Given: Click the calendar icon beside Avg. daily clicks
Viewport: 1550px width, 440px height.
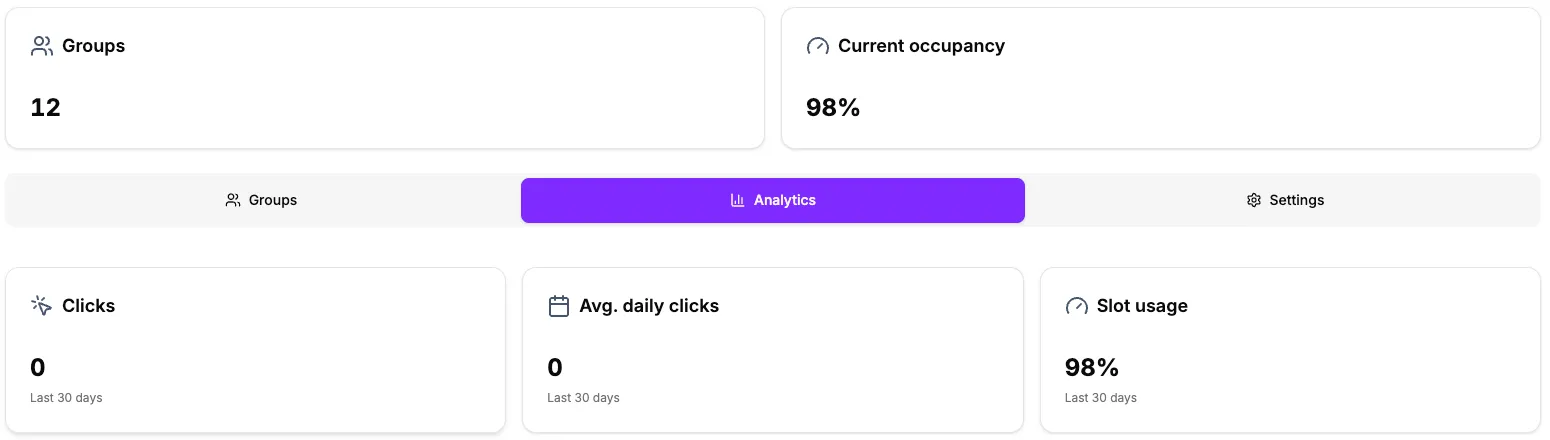Looking at the screenshot, I should pos(559,306).
